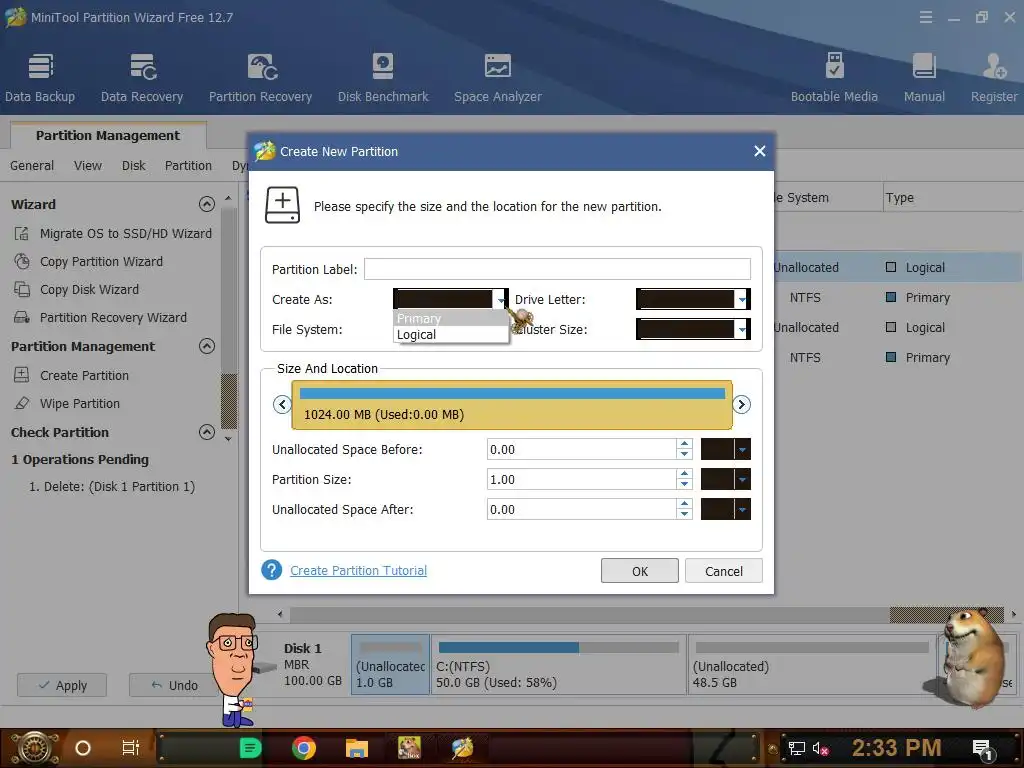This screenshot has height=768, width=1024.
Task: Start Migrate OS to SSD/HD Wizard
Action: [x=112, y=233]
